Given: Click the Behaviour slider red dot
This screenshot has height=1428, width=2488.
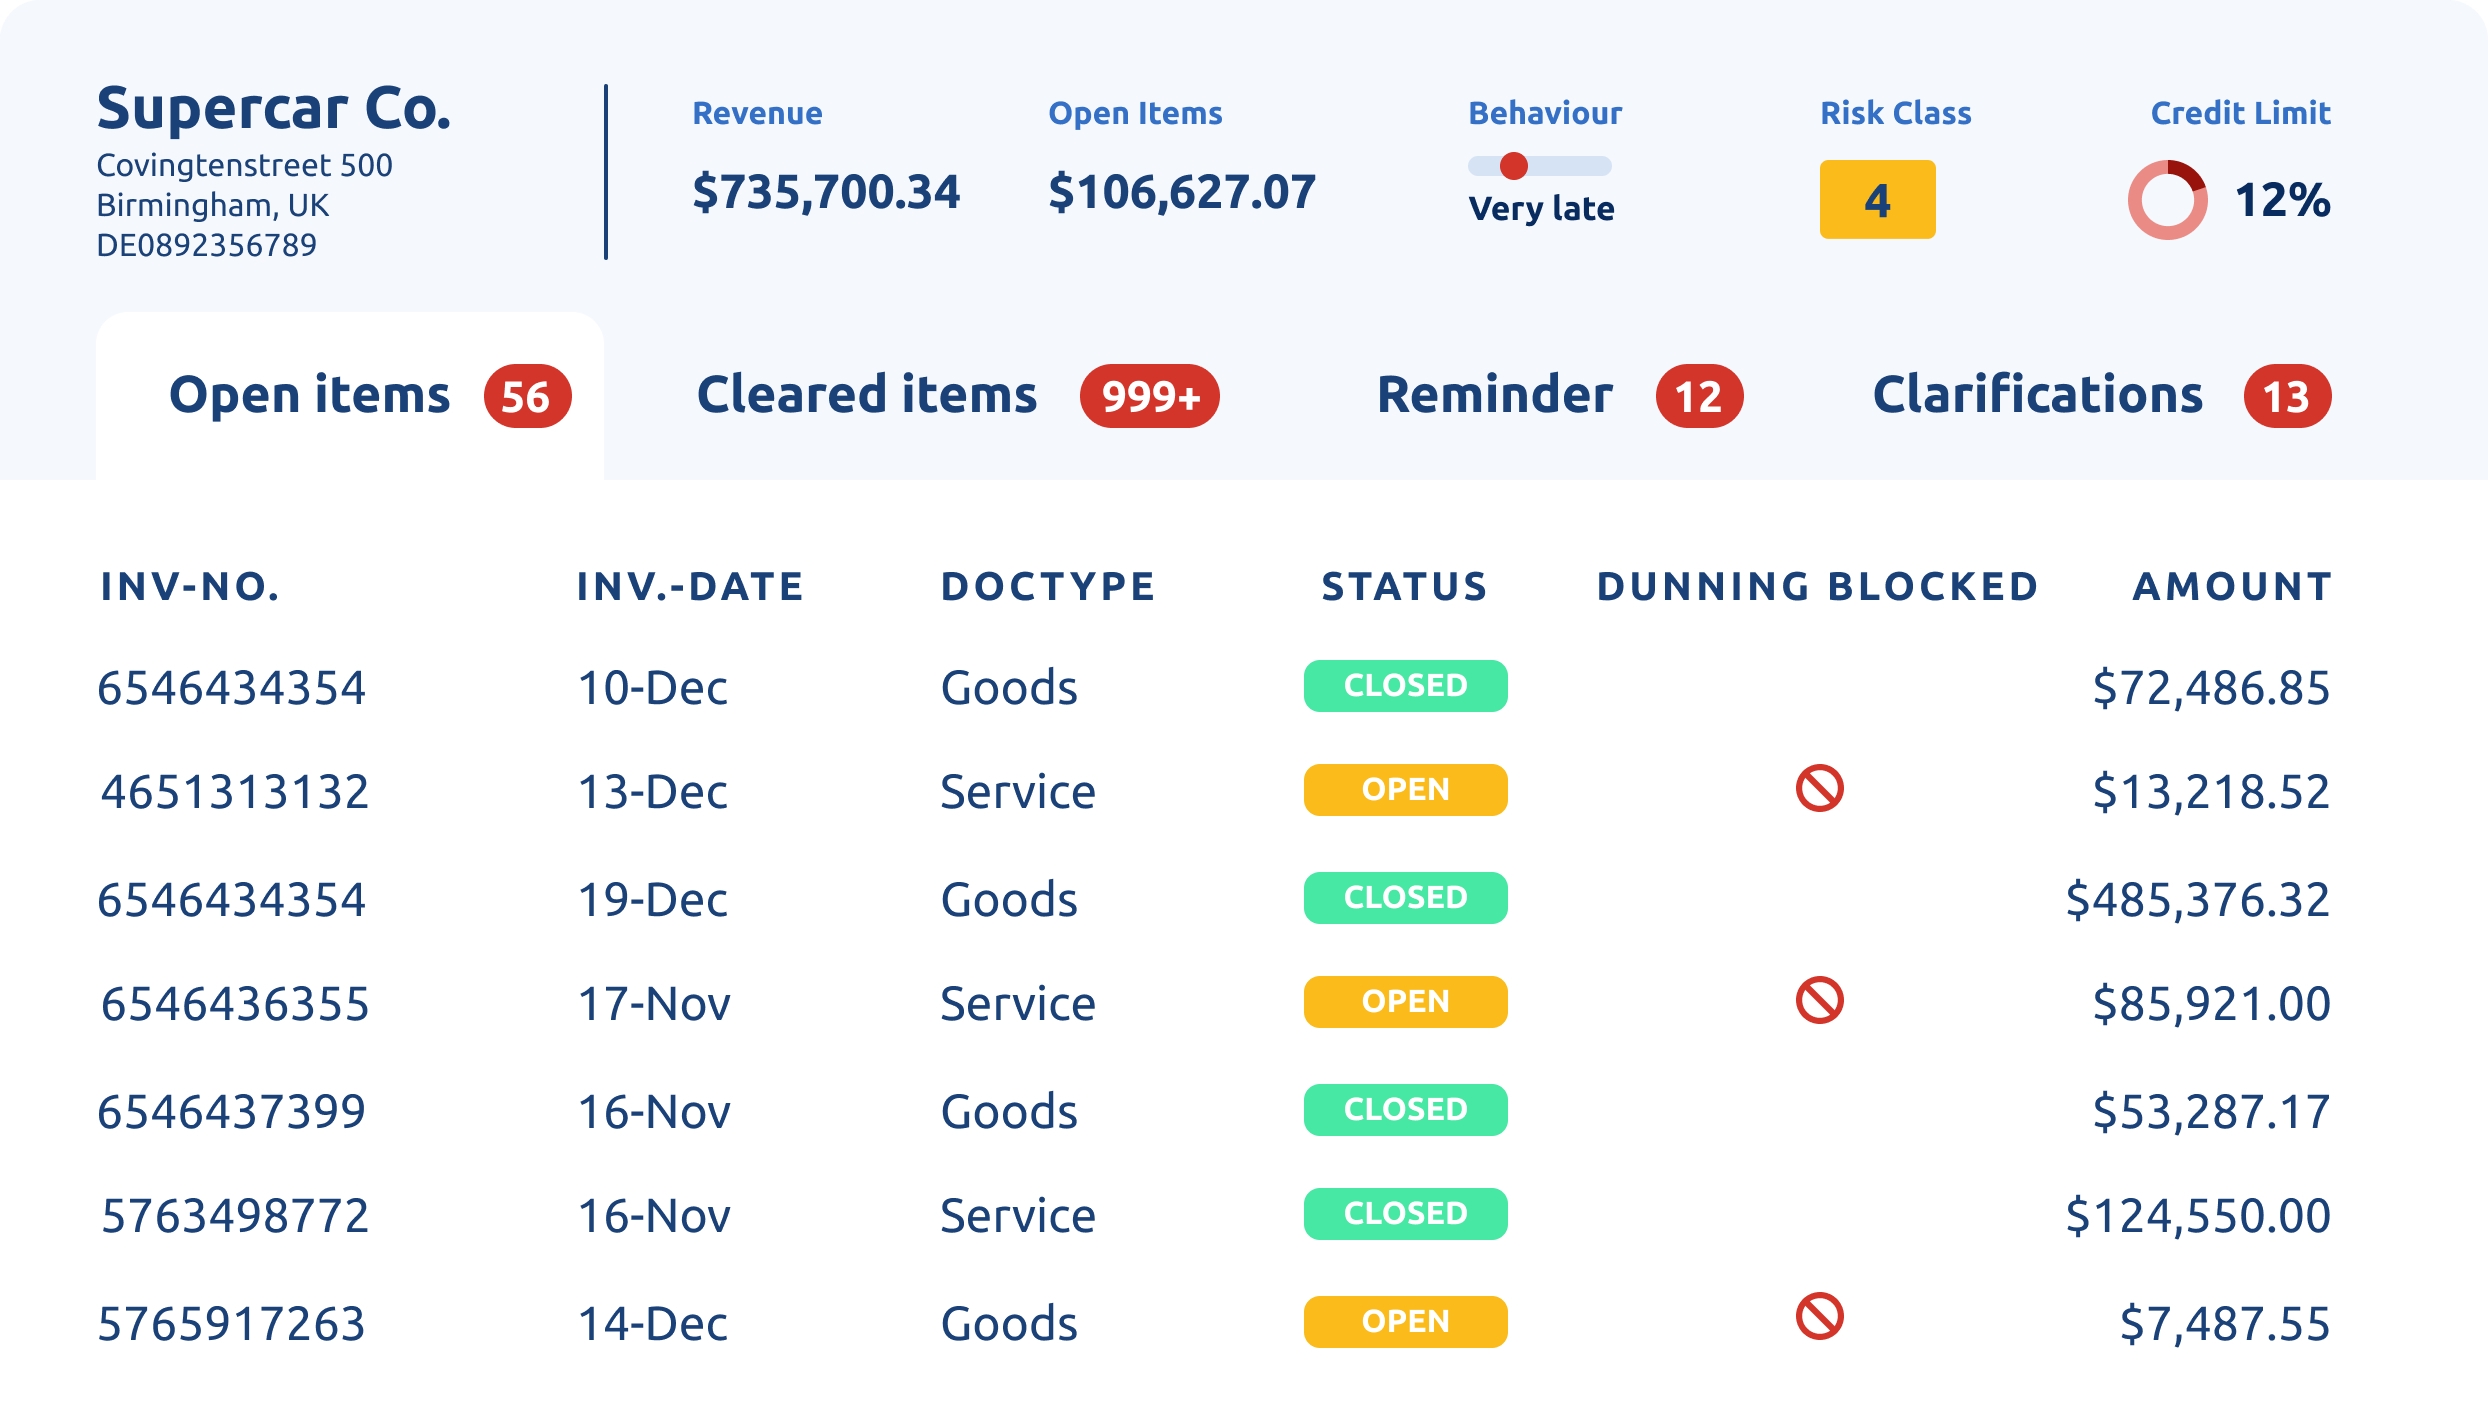Looking at the screenshot, I should pos(1514,166).
